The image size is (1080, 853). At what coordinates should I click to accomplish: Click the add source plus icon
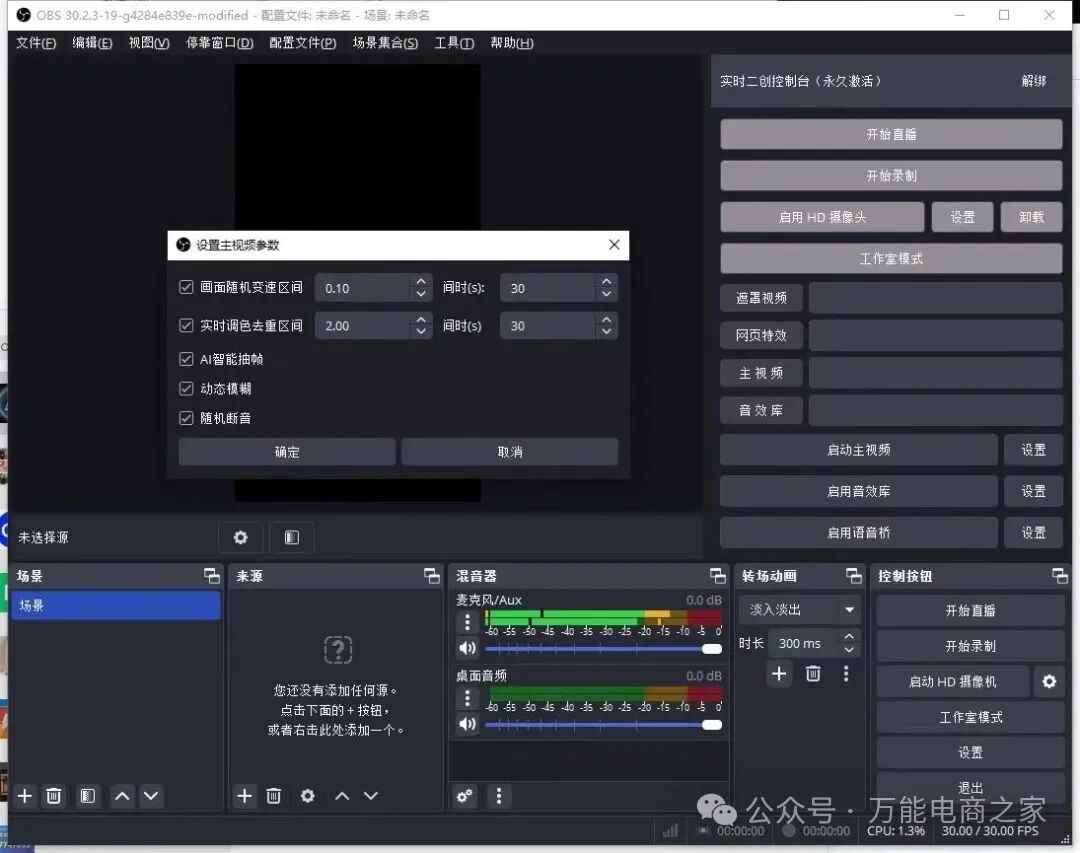(x=245, y=796)
